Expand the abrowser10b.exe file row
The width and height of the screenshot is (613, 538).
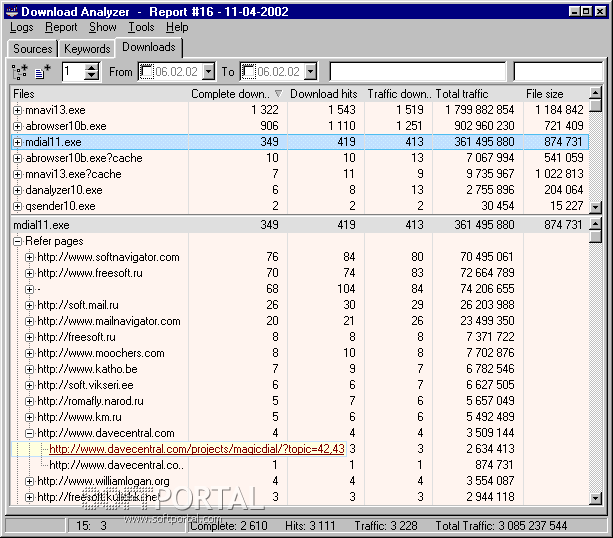[x=17, y=126]
